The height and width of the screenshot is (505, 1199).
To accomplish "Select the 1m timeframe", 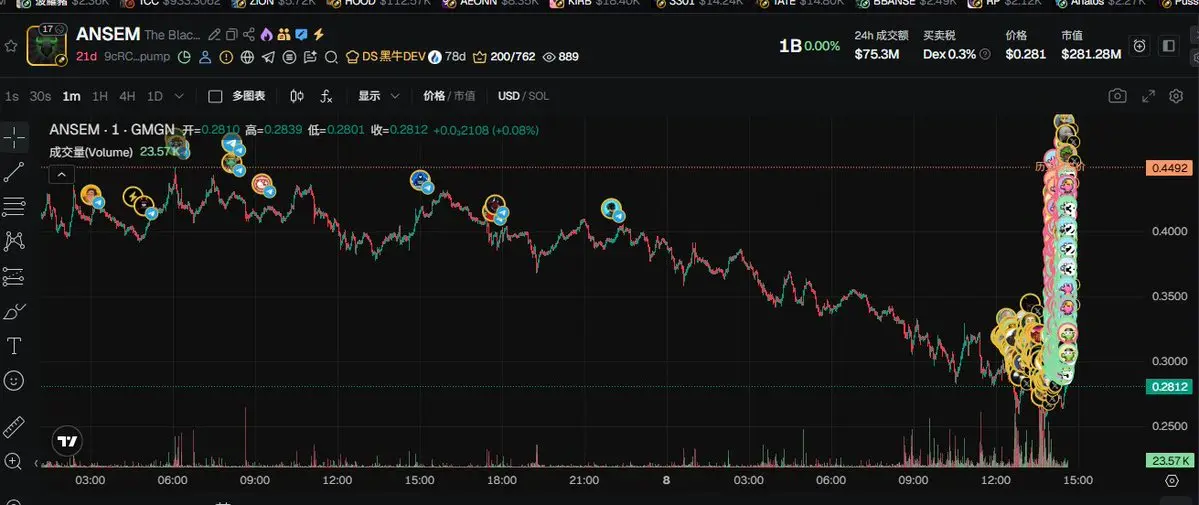I will pos(71,96).
